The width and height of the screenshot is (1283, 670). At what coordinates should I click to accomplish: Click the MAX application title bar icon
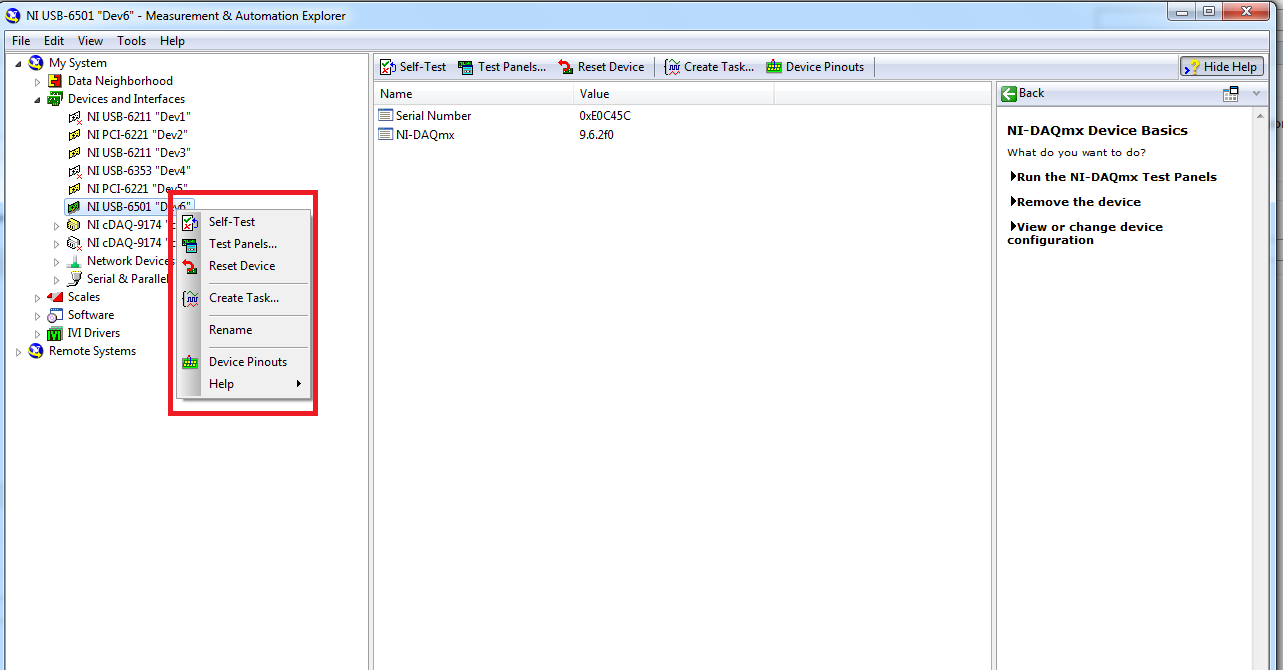(x=12, y=15)
